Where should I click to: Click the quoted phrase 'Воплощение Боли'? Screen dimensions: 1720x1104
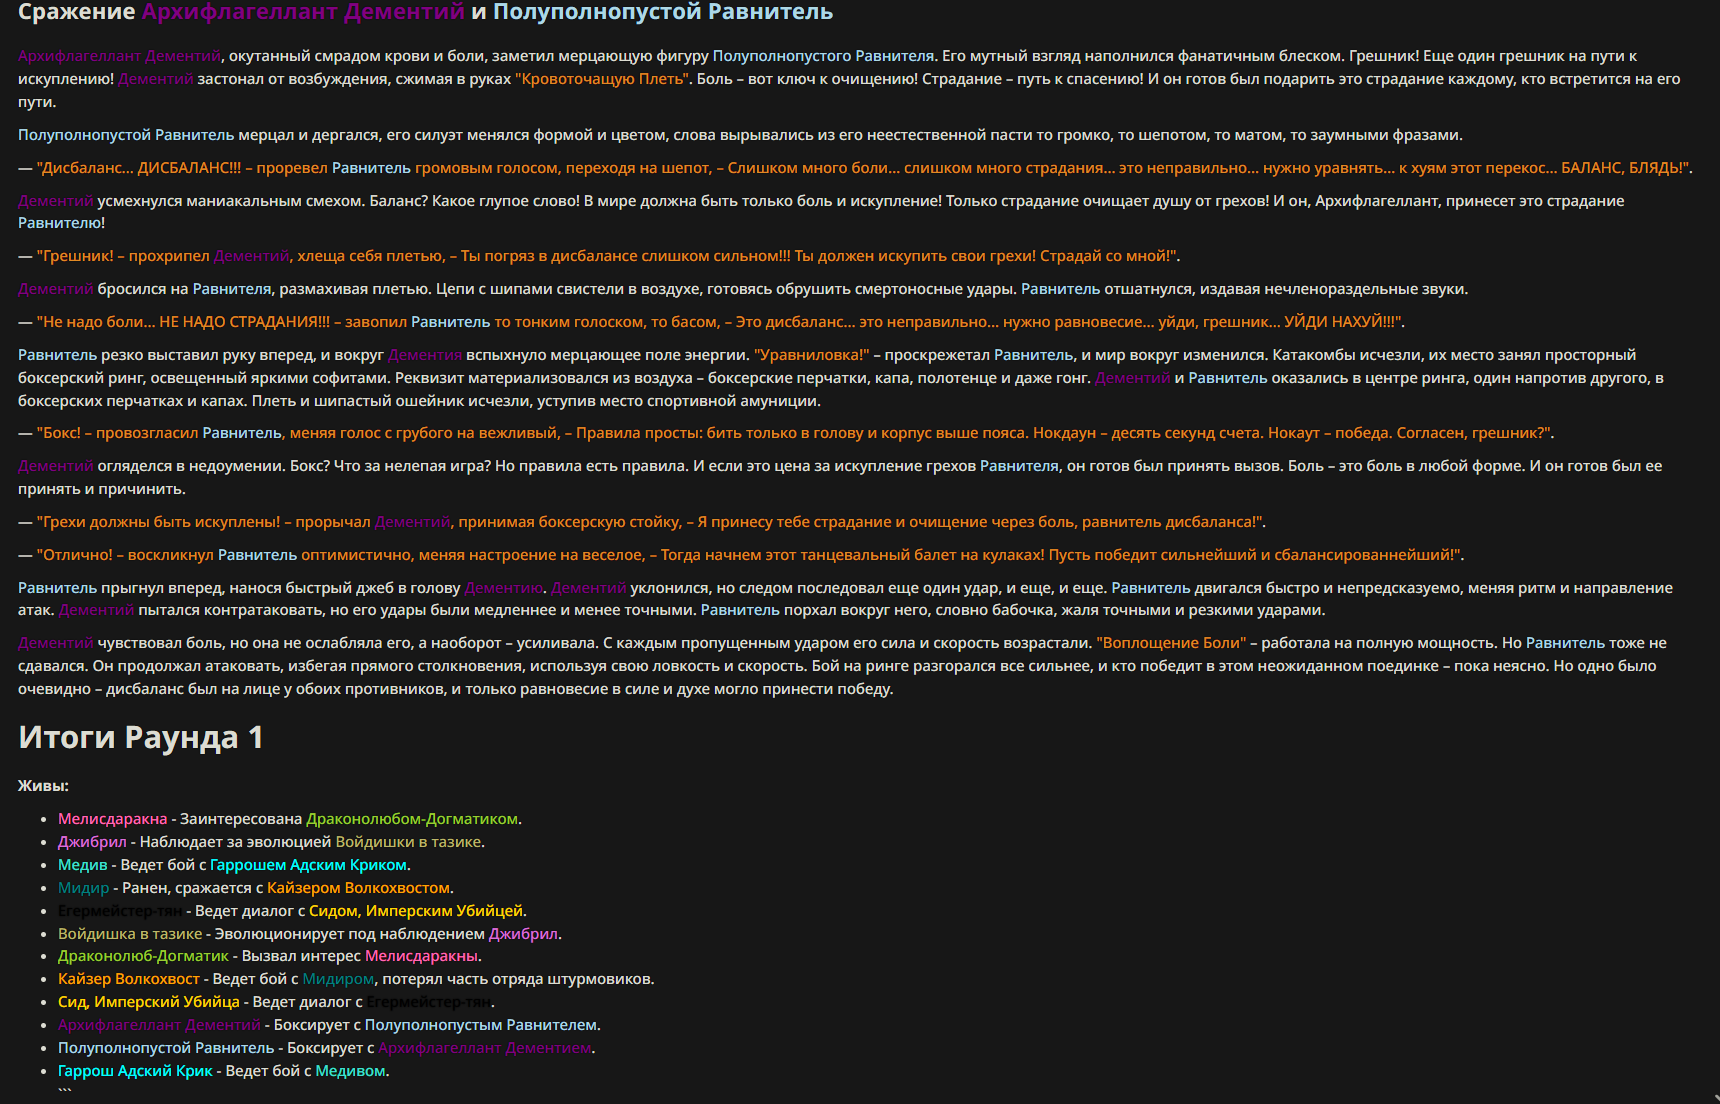coord(1171,643)
